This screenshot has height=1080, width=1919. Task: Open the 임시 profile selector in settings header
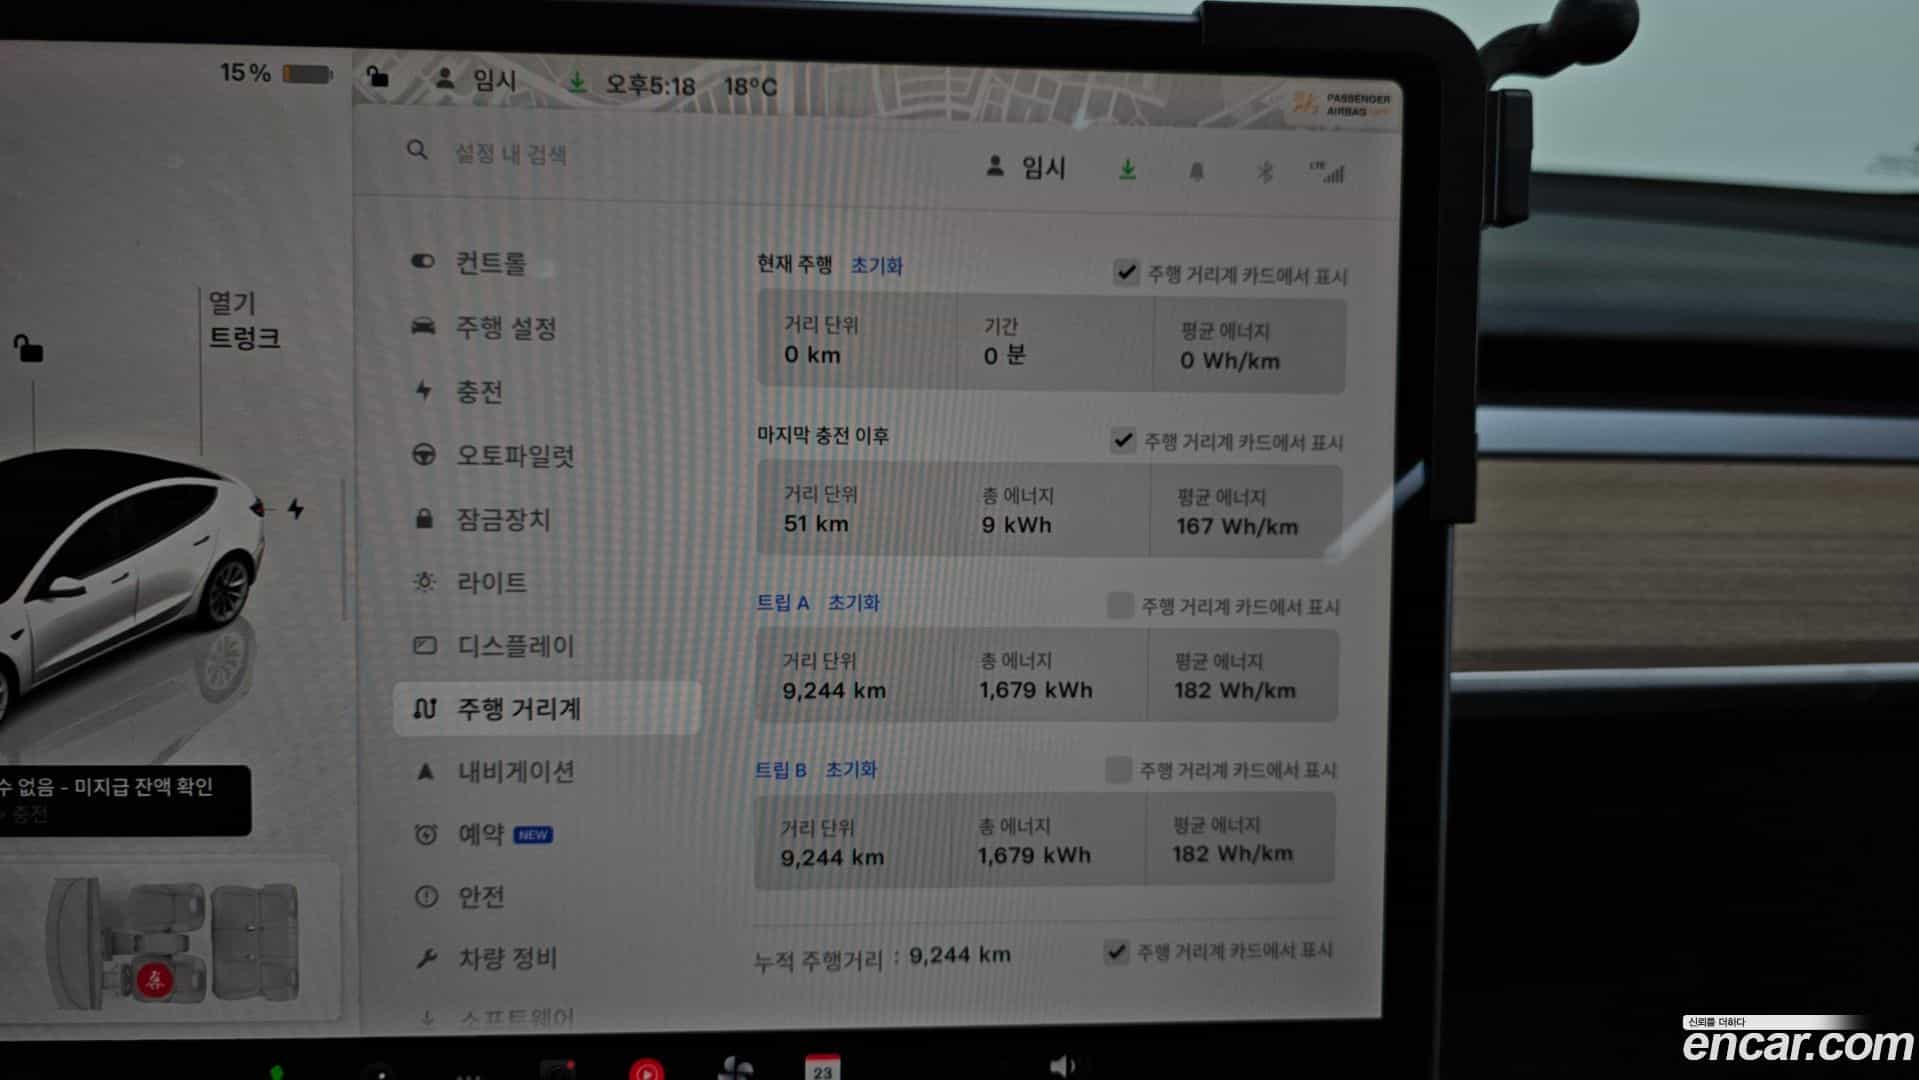[x=1026, y=168]
